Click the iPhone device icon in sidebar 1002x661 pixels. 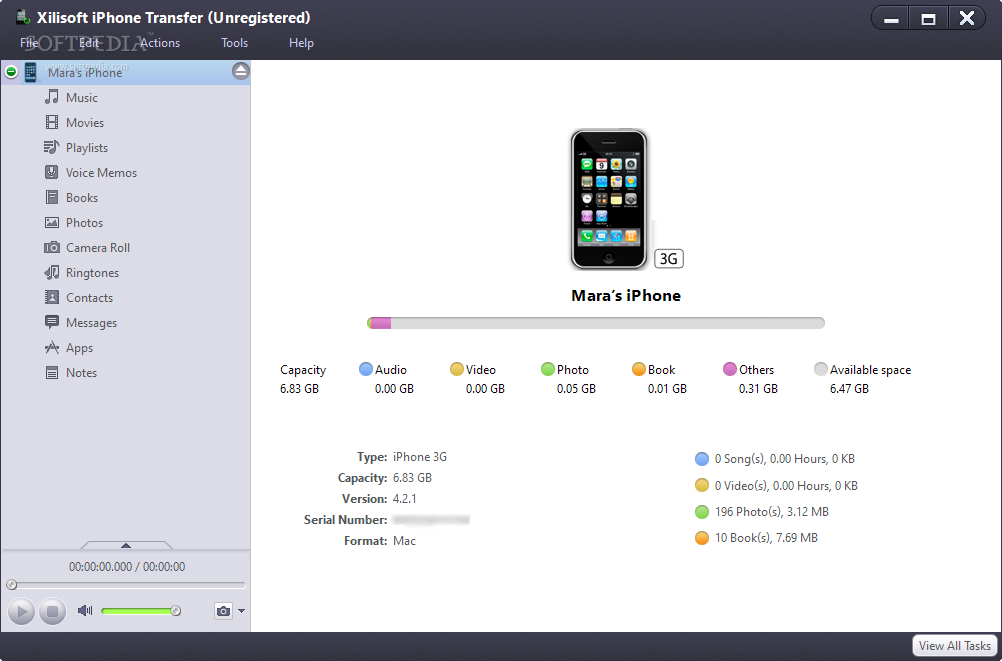(30, 72)
